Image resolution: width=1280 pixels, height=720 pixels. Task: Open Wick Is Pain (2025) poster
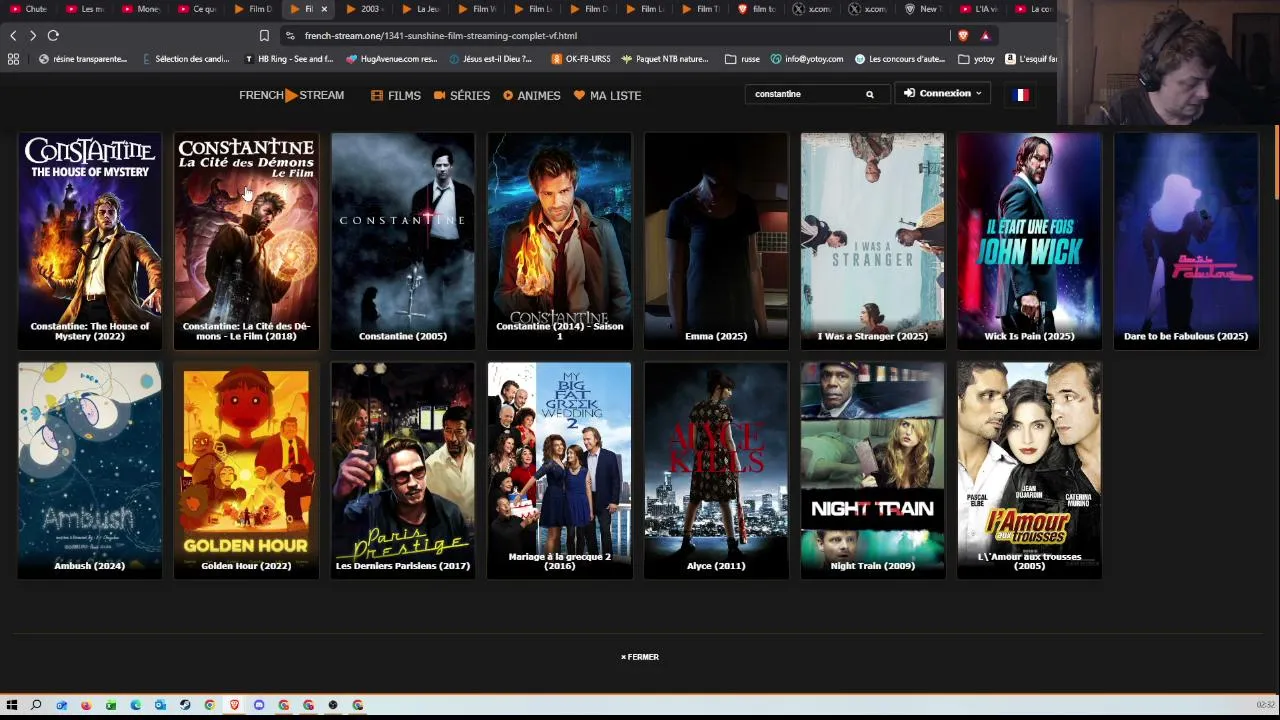[1029, 241]
